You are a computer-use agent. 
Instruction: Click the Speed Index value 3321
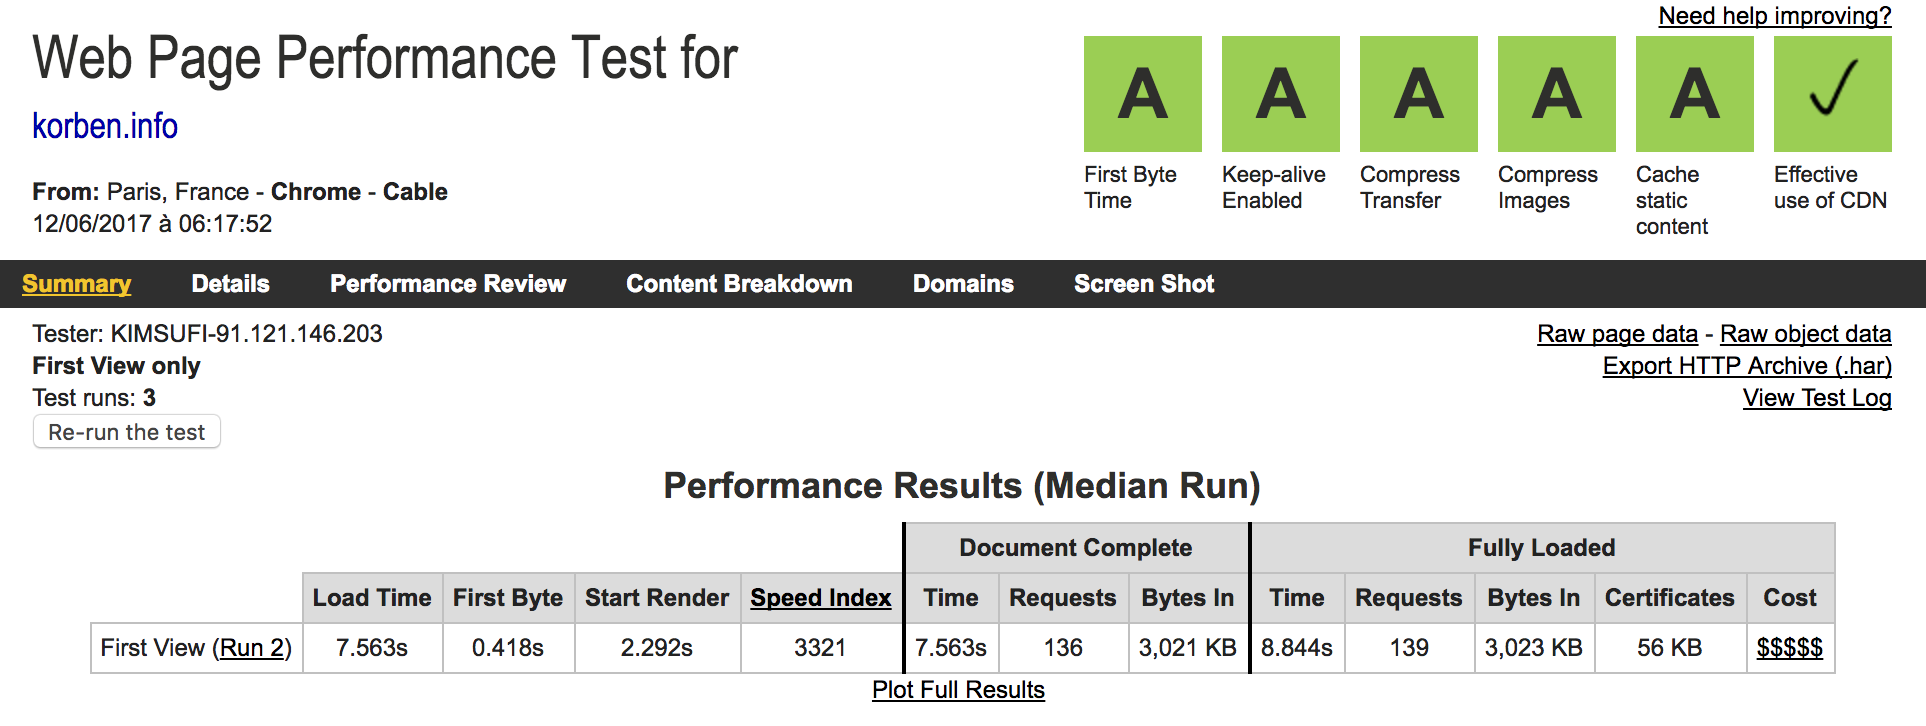click(x=820, y=648)
